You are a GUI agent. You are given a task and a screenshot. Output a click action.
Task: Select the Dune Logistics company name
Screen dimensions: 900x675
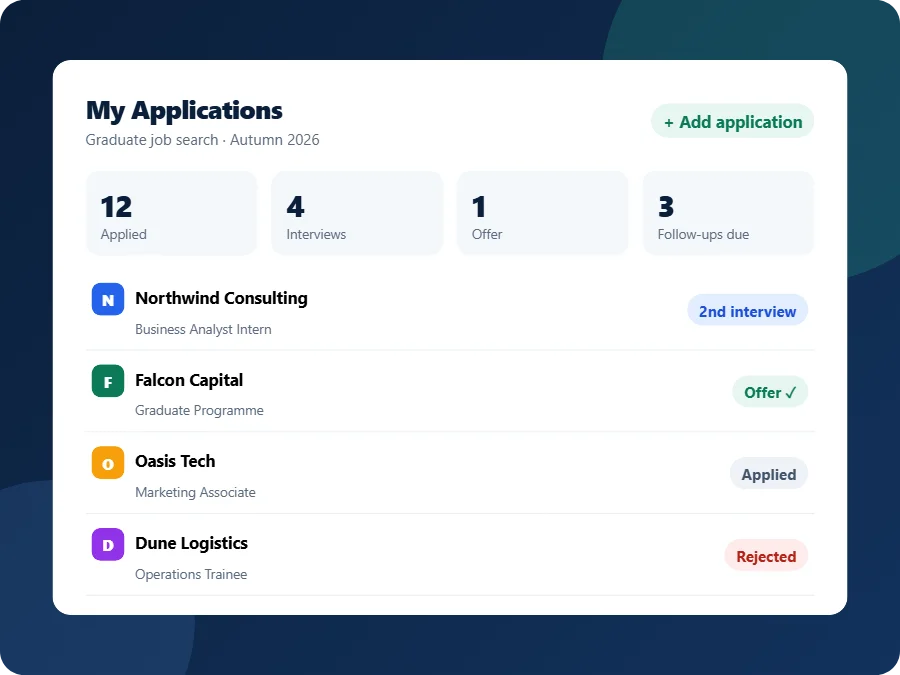pos(191,544)
